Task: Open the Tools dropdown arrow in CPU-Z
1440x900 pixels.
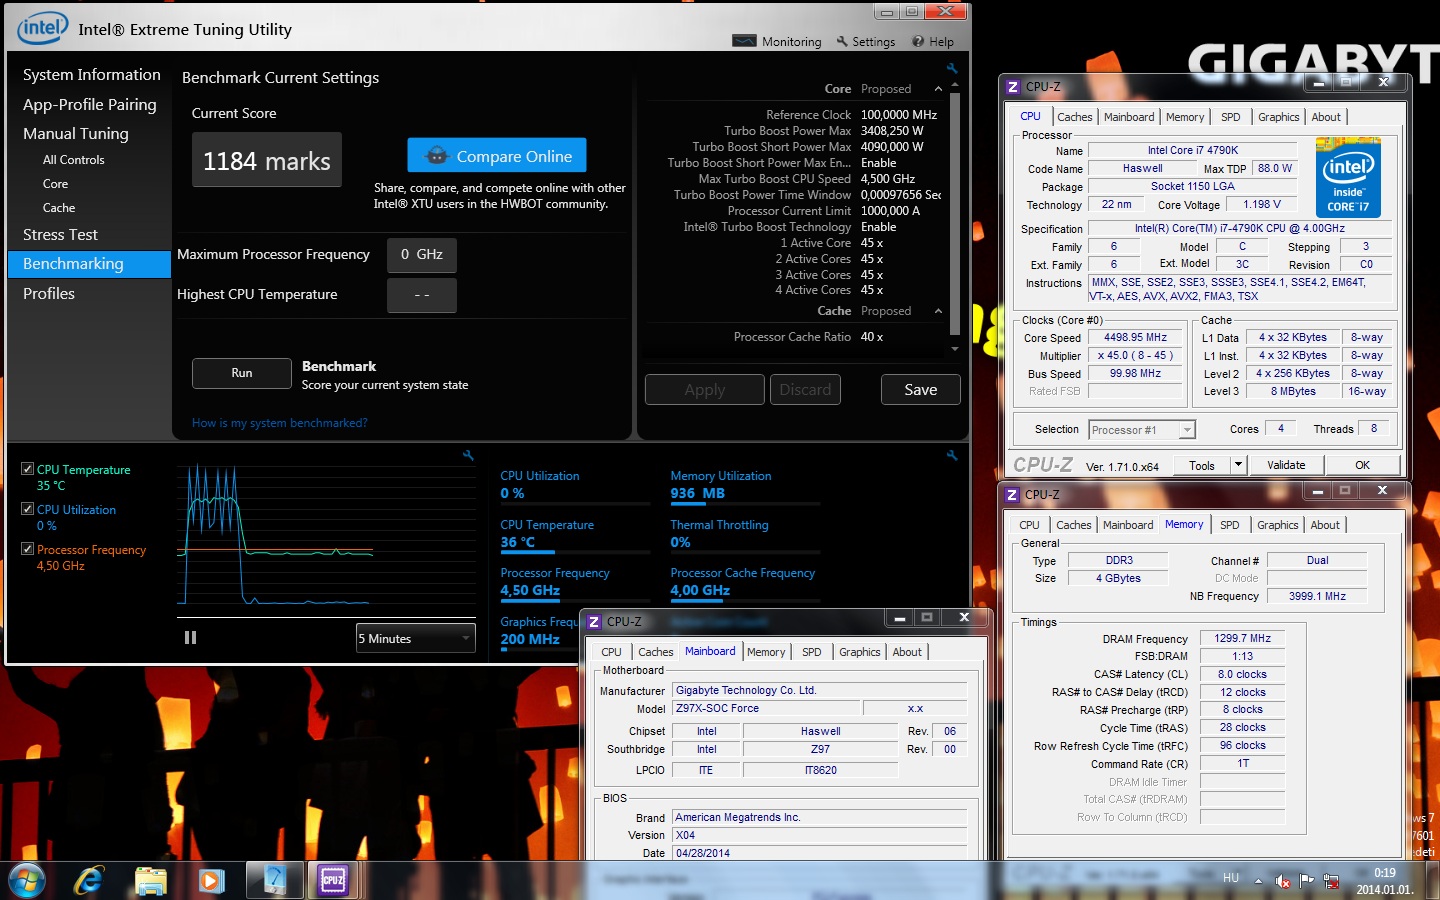Action: (1238, 465)
